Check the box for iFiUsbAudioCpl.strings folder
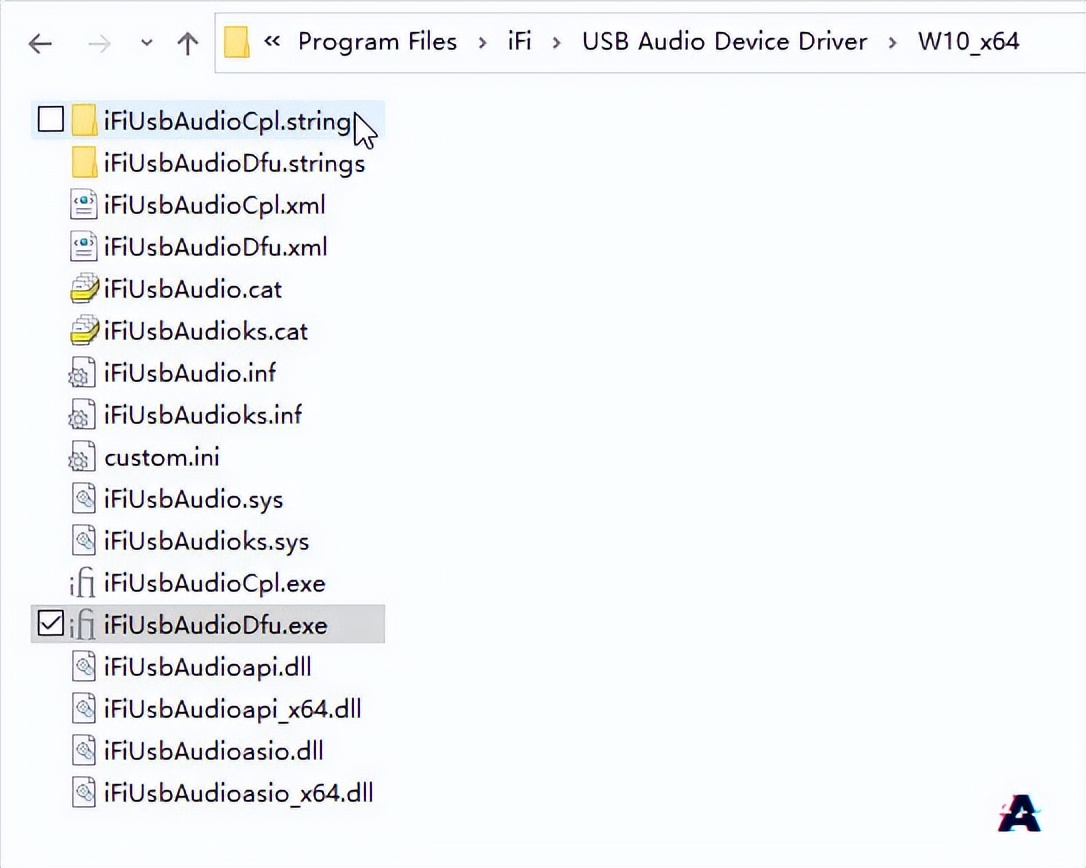This screenshot has width=1086, height=868. click(x=51, y=119)
